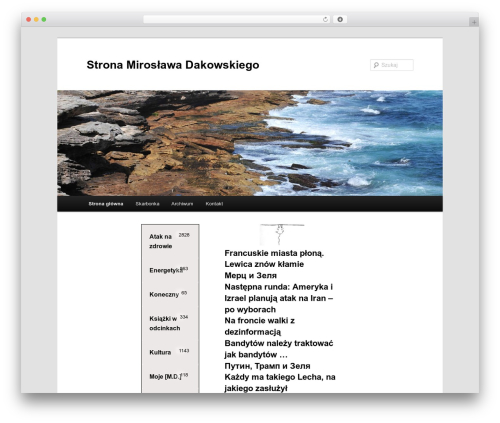Click the red close window dot
Viewport: 500px width, 423px height.
click(29, 20)
